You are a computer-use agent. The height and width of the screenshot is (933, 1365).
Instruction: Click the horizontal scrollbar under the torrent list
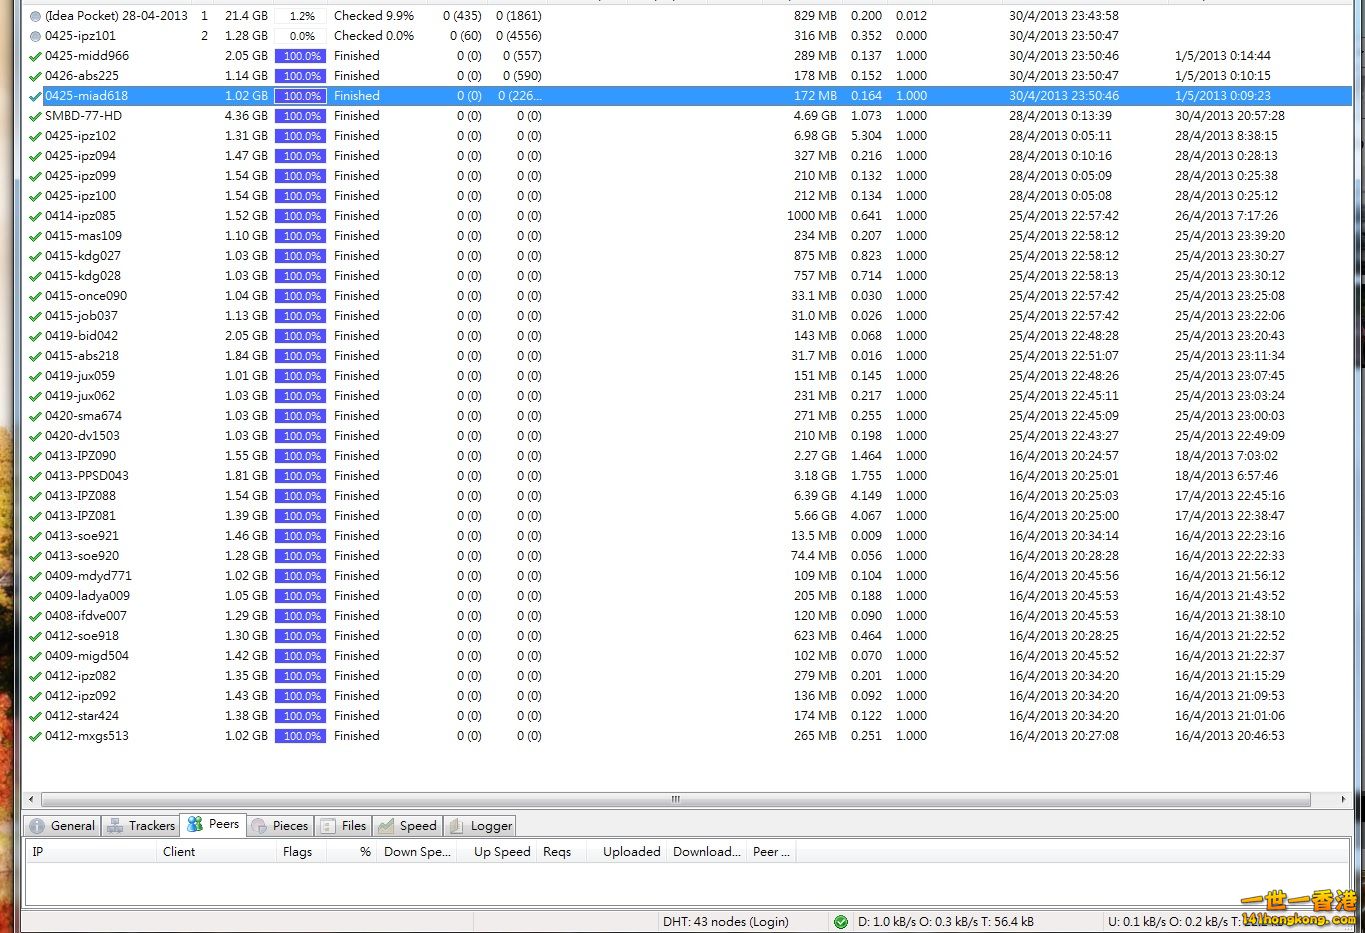click(x=675, y=799)
